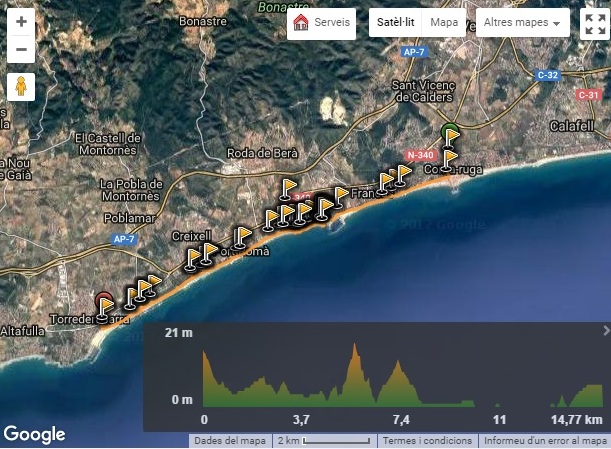Image resolution: width=611 pixels, height=449 pixels.
Task: Open Dades del mapa
Action: [230, 441]
